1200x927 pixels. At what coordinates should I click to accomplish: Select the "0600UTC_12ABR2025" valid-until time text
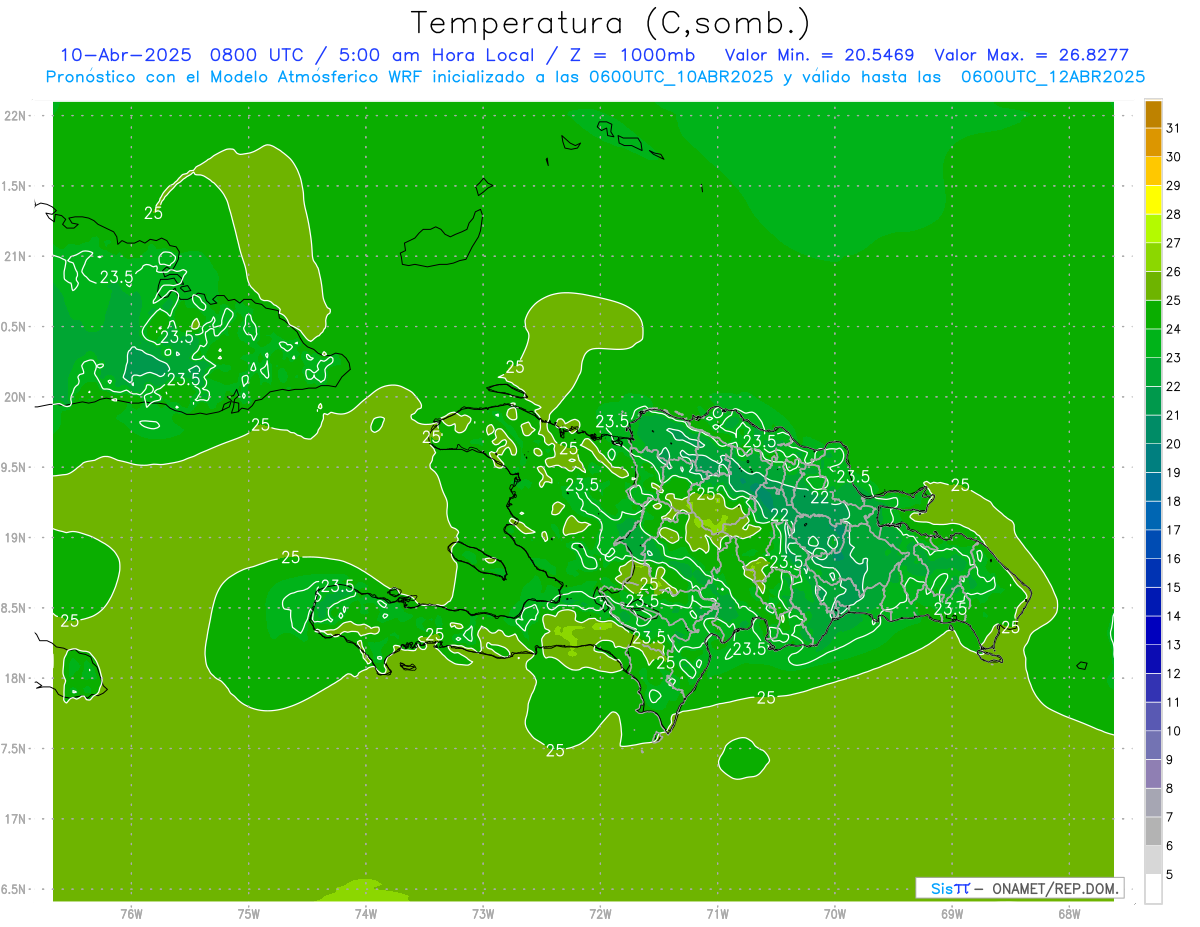[x=1052, y=76]
